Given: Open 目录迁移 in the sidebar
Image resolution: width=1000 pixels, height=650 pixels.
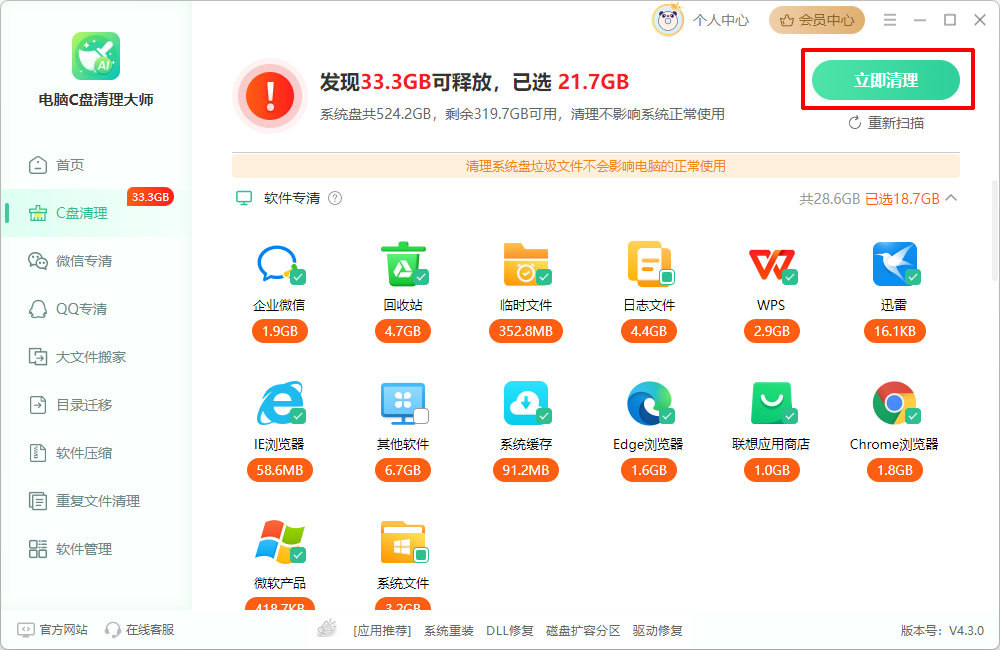Looking at the screenshot, I should point(96,405).
